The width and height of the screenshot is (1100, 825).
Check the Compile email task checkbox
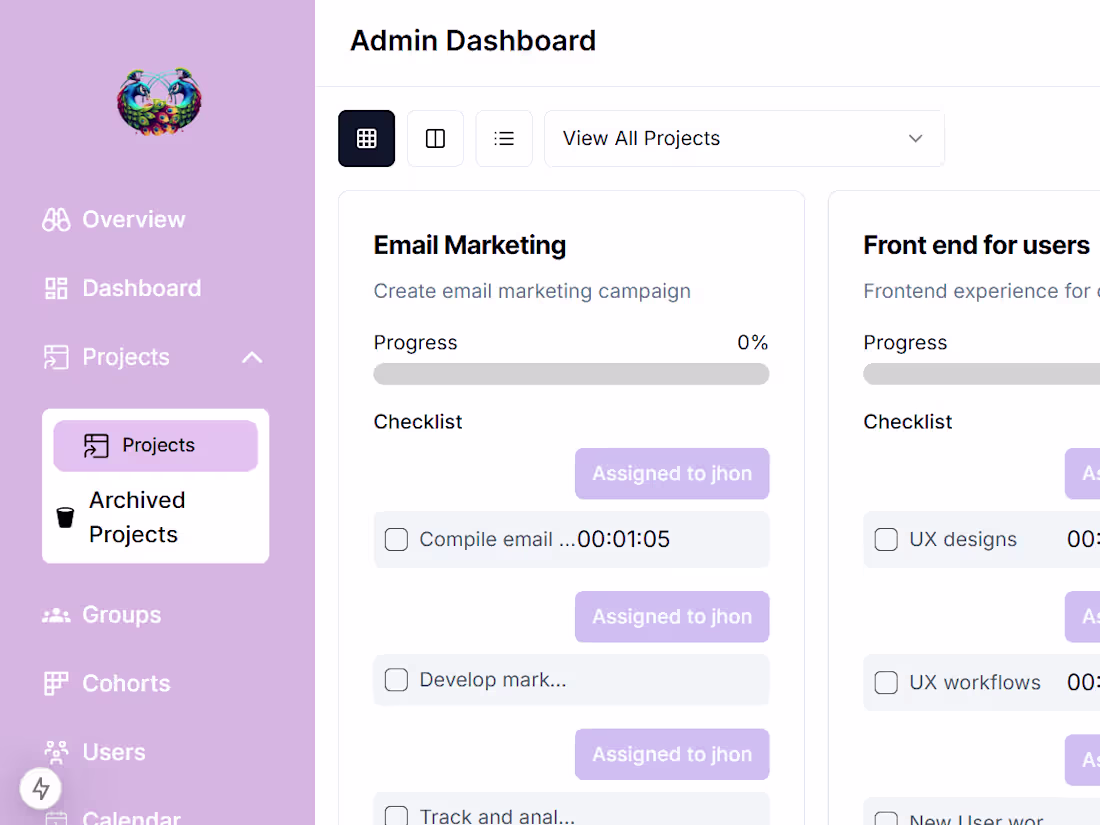pos(396,539)
